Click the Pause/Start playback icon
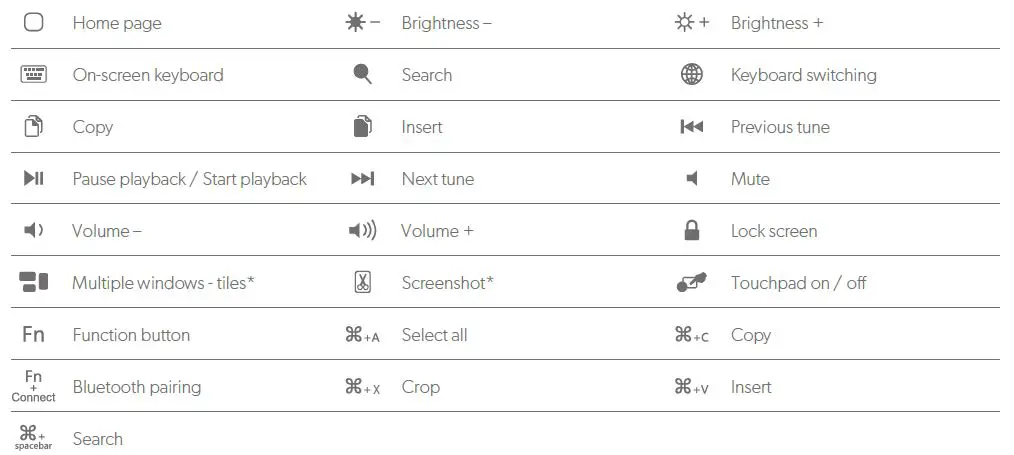1014x455 pixels. (x=33, y=178)
